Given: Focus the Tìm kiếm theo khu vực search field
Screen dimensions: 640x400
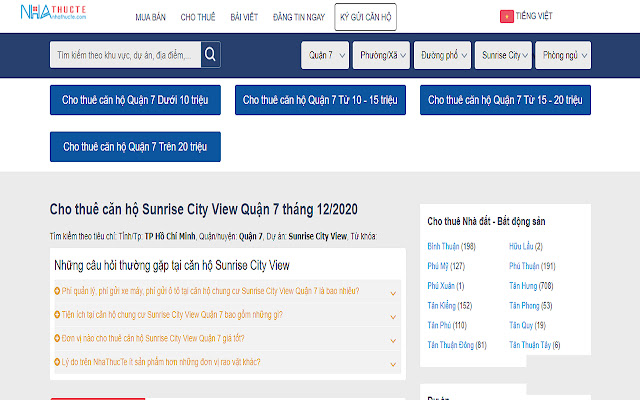Looking at the screenshot, I should 125,55.
